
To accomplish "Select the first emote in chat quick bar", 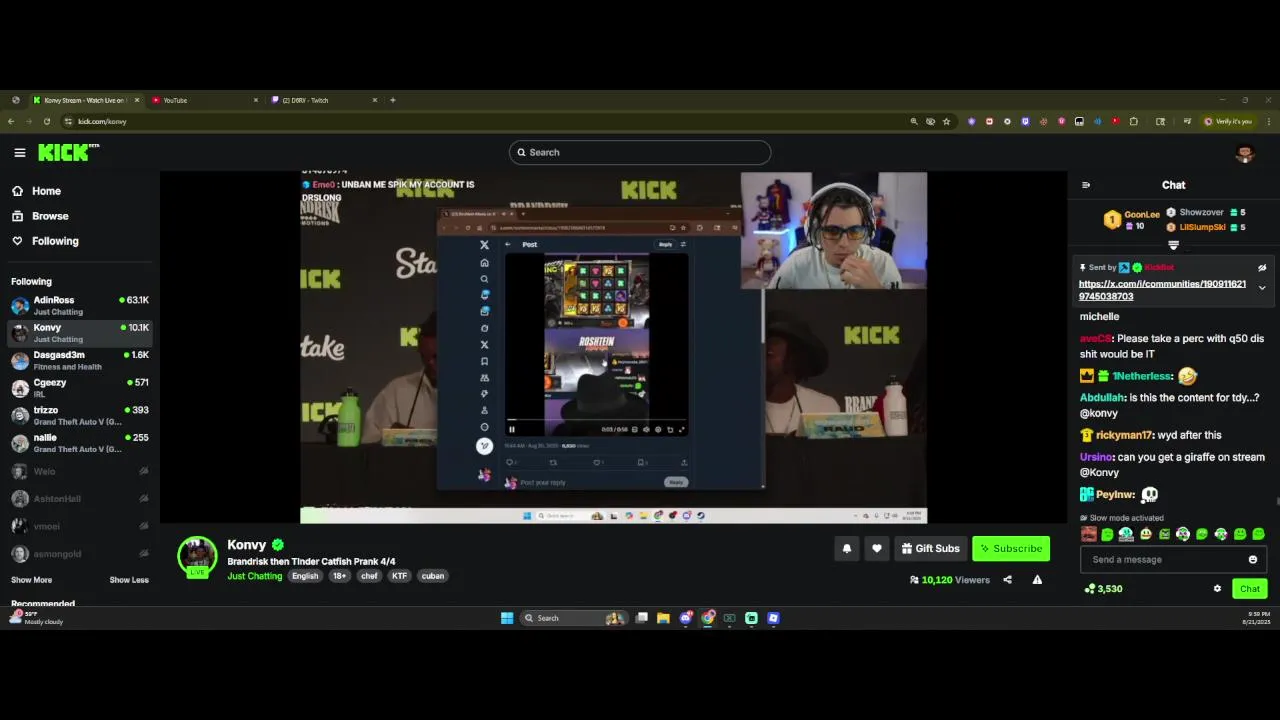I will click(1089, 535).
